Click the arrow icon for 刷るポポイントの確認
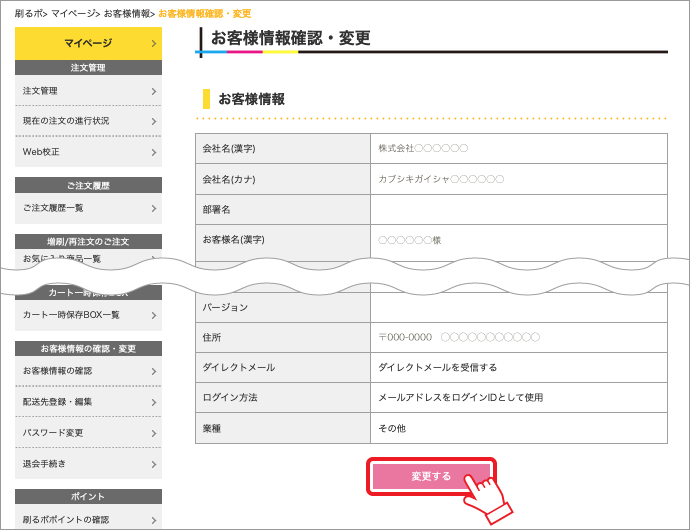Viewport: 690px width, 530px height. (154, 520)
